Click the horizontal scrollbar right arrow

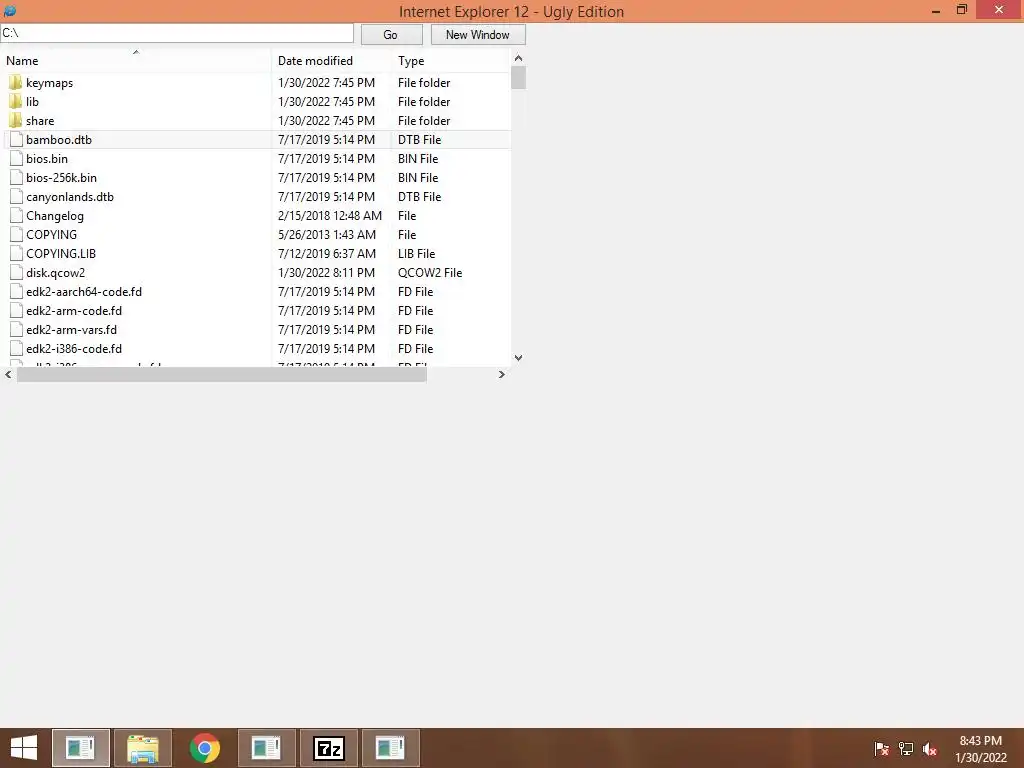[502, 374]
